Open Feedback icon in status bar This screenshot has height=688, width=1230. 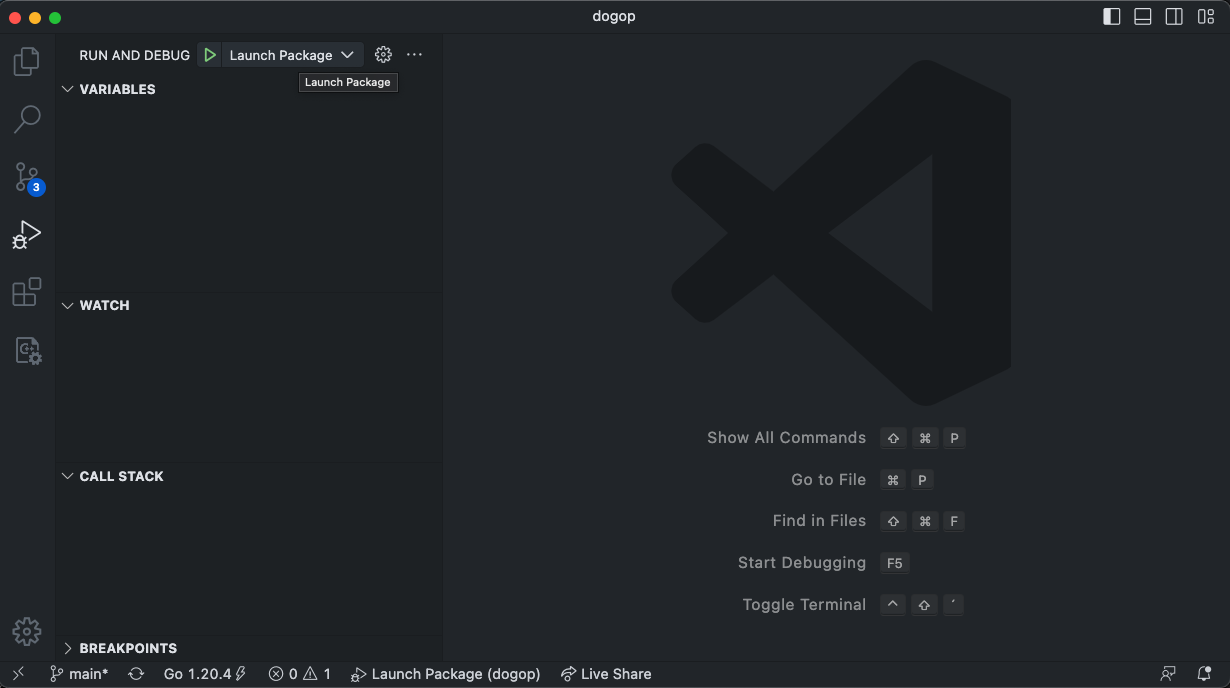coord(1168,674)
